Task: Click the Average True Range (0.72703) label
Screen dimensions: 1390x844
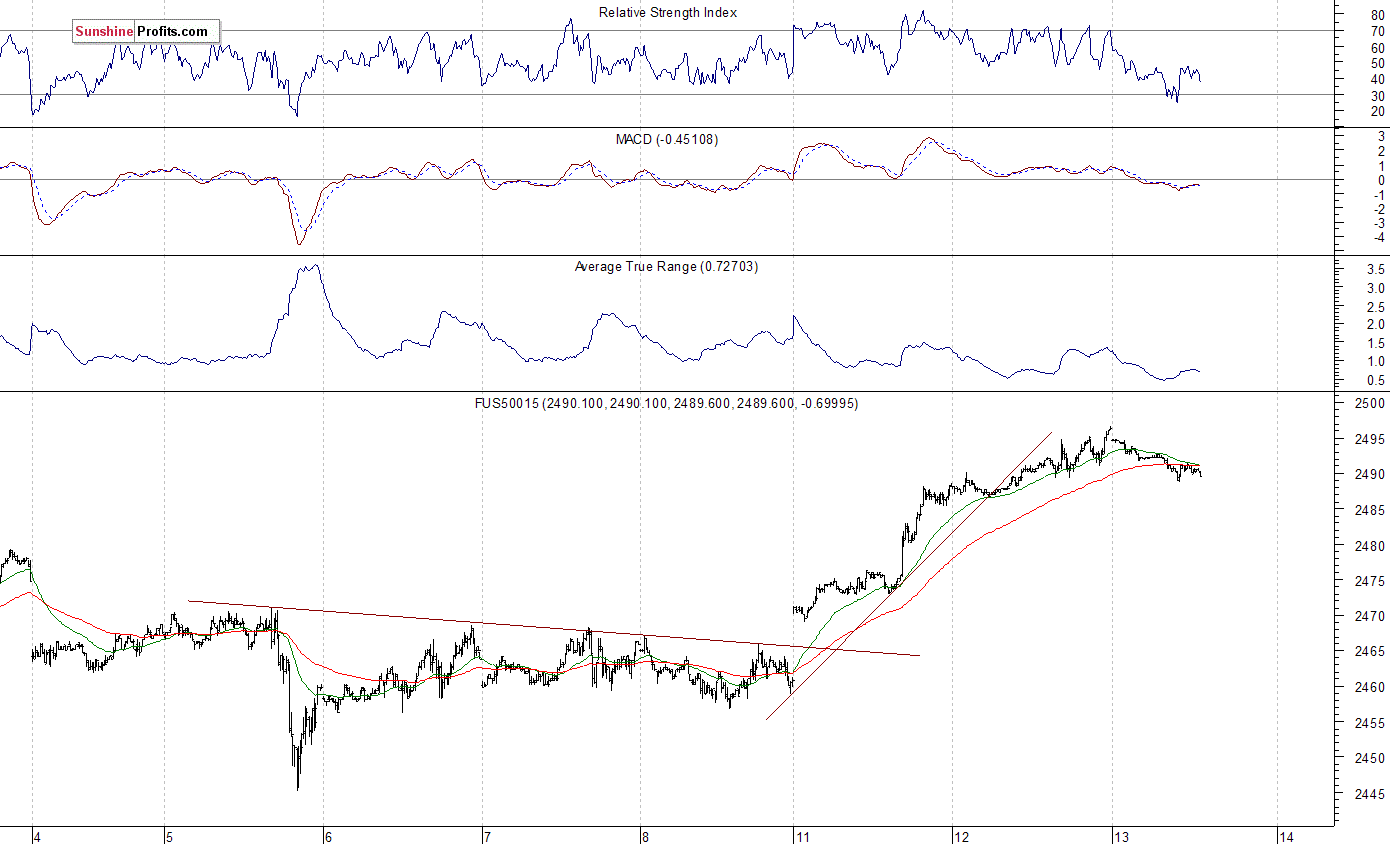Action: tap(666, 267)
